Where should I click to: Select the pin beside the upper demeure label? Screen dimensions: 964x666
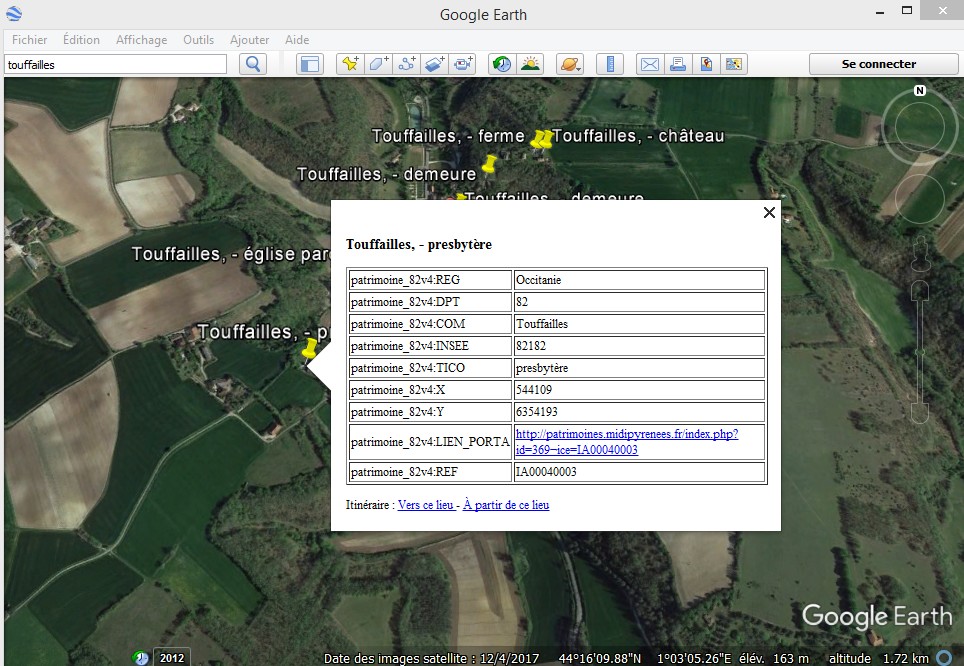click(489, 164)
